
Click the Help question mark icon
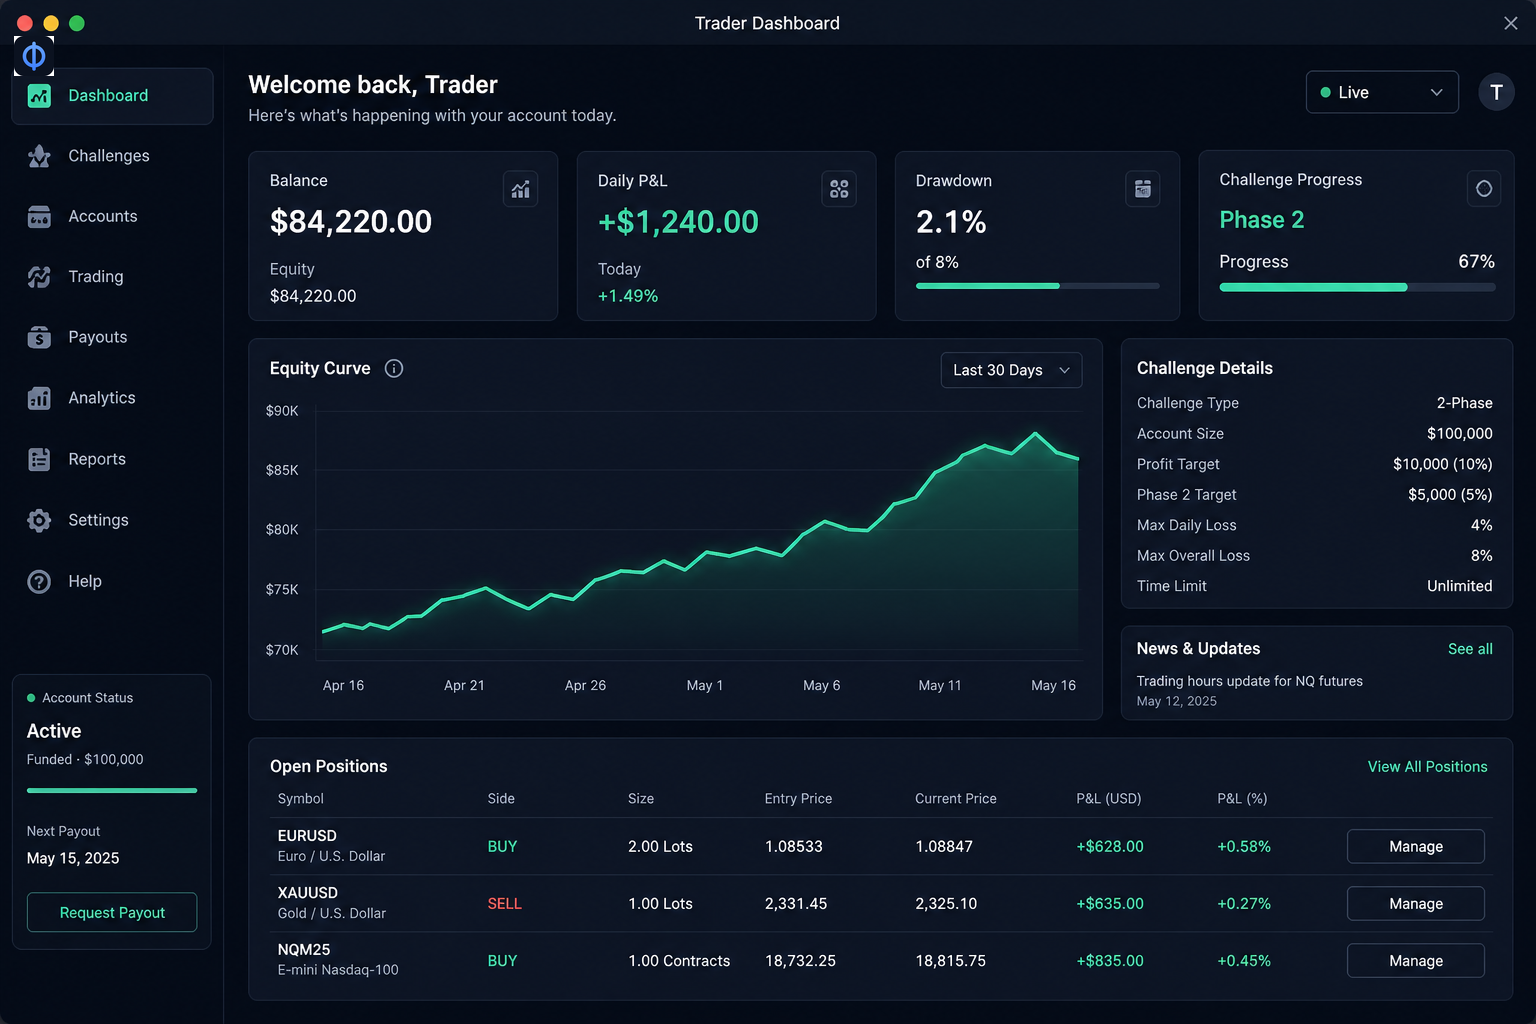coord(39,581)
